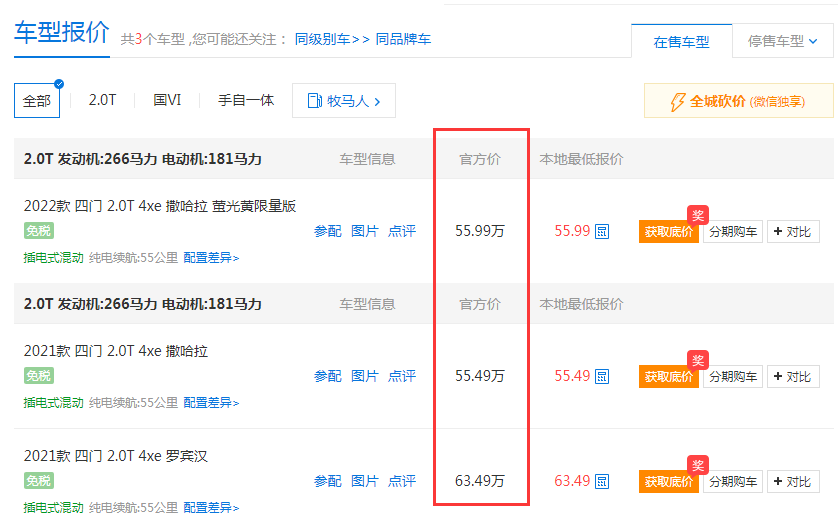Image resolution: width=838 pixels, height=521 pixels.
Task: Click the red 55.49 local price
Action: pyautogui.click(x=572, y=376)
